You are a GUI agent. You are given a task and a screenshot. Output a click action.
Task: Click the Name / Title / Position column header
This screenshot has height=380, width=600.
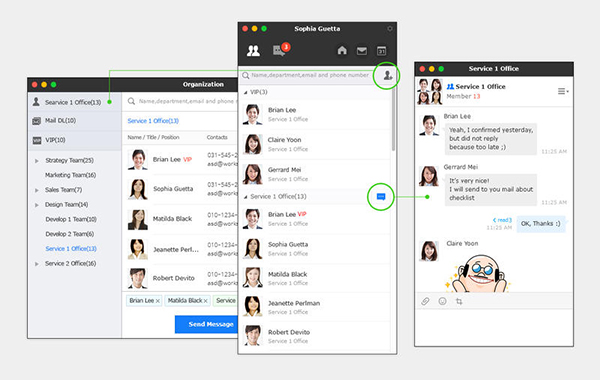pyautogui.click(x=153, y=137)
